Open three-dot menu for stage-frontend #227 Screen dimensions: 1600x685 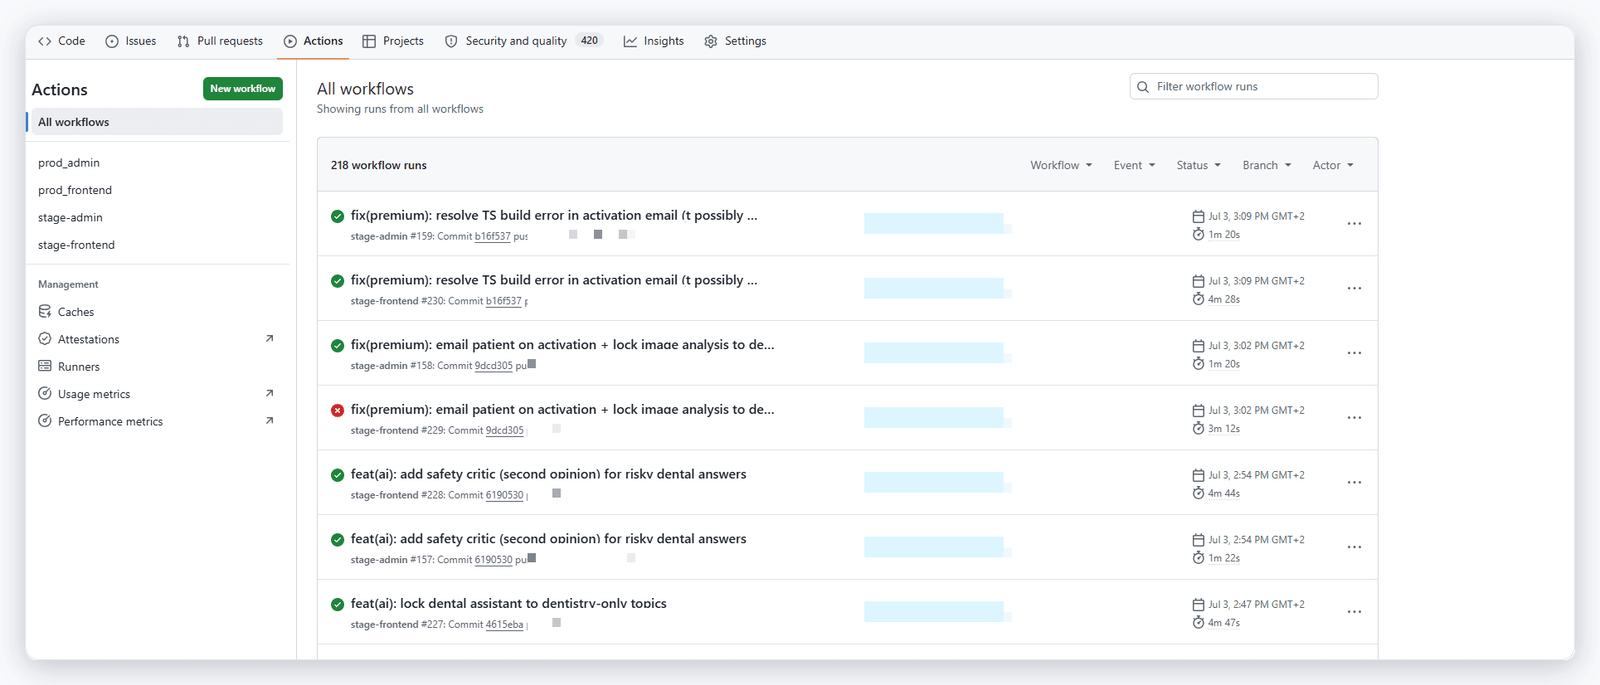1354,612
